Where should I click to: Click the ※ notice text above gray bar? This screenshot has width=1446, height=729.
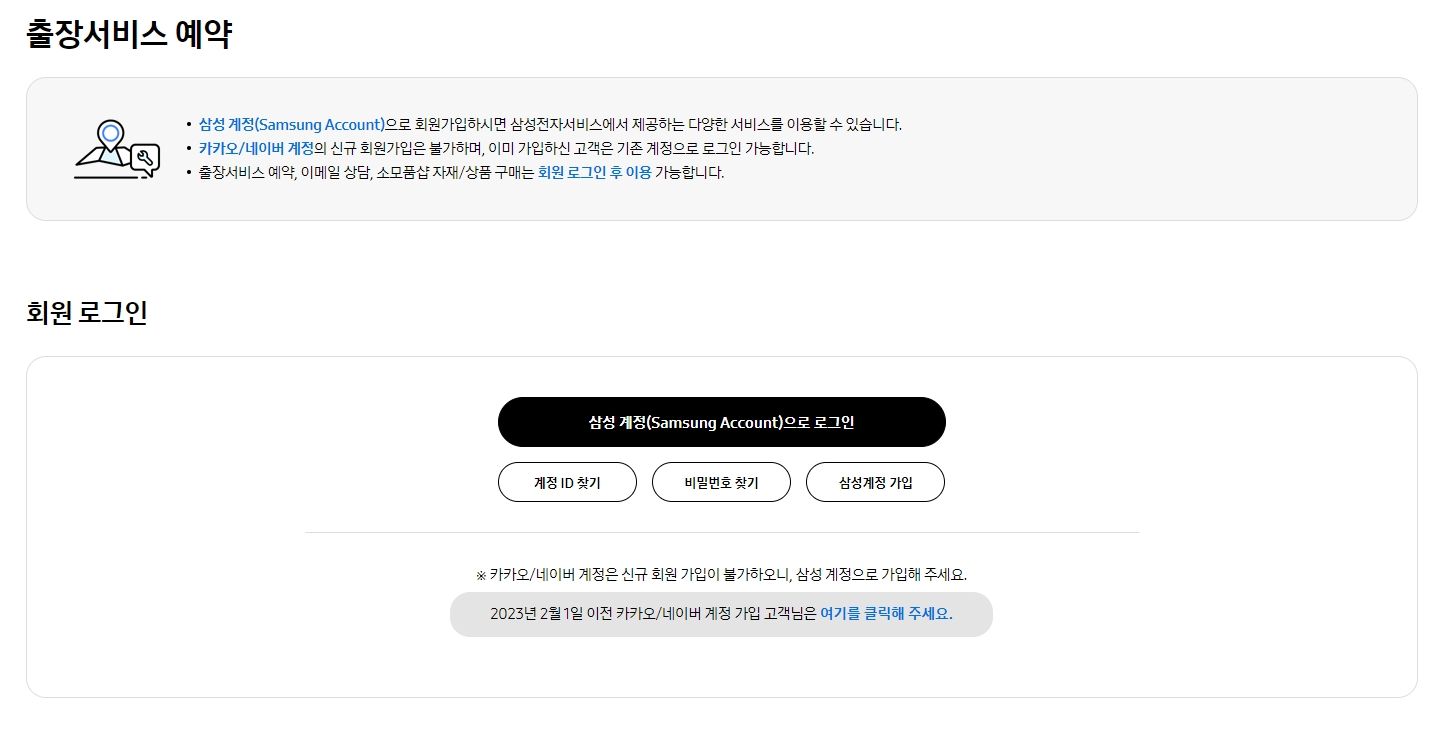pos(721,573)
